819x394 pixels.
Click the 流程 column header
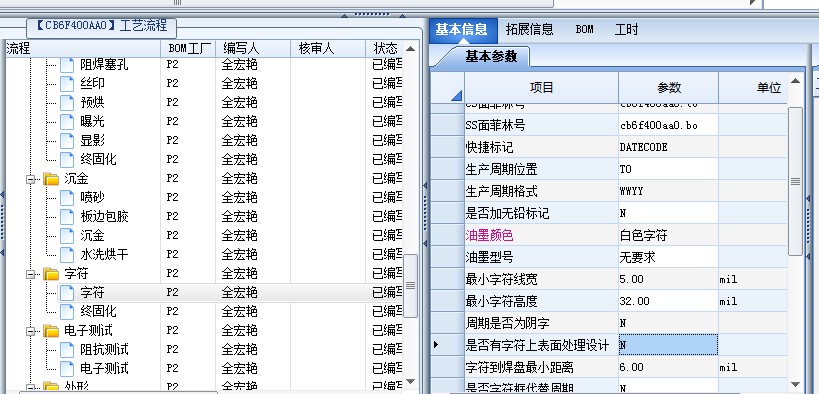(83, 49)
